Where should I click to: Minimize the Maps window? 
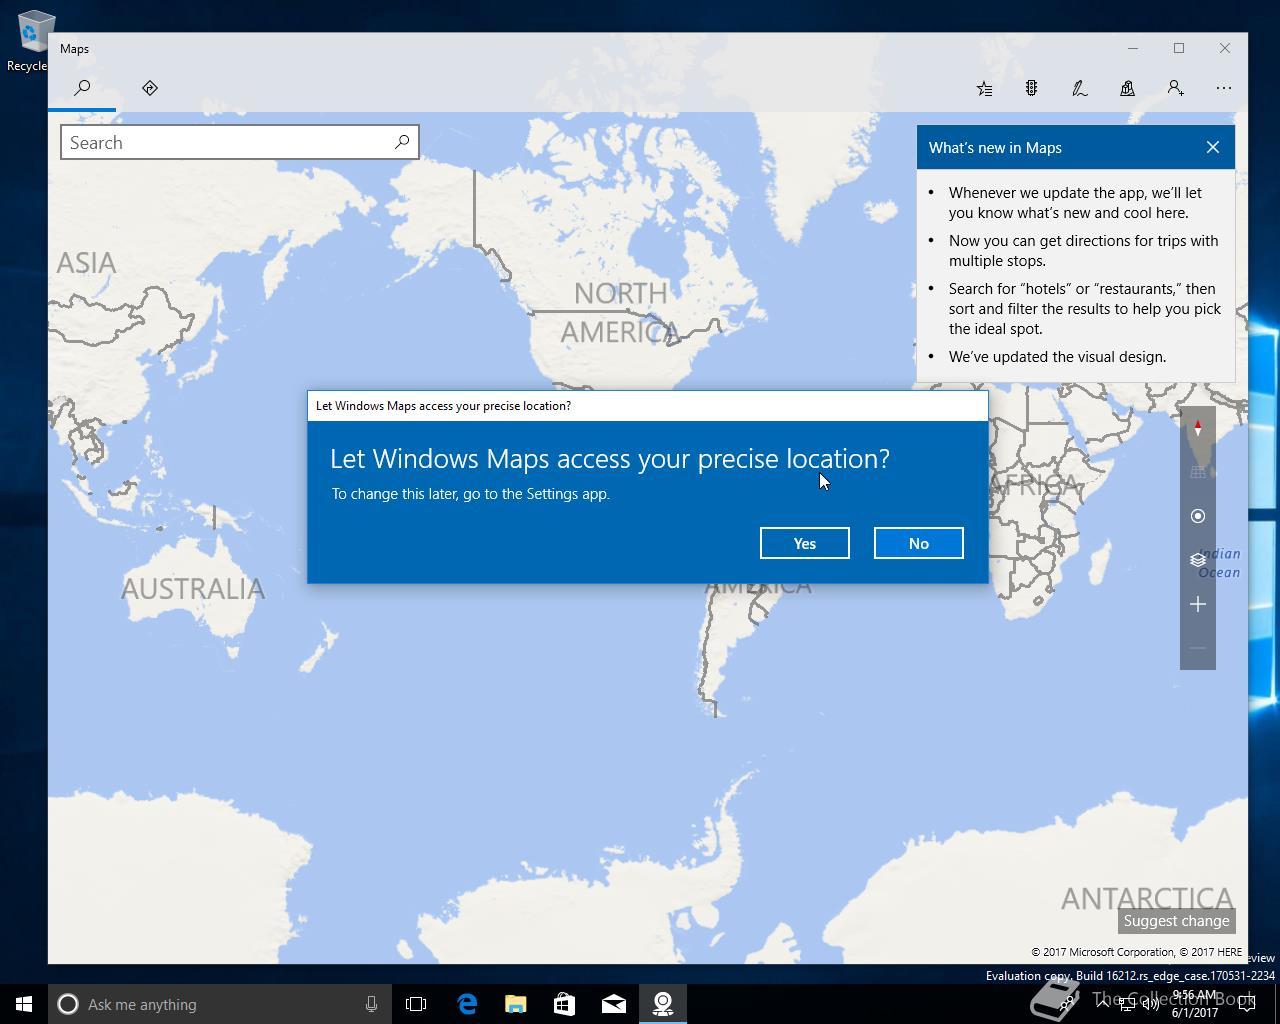tap(1133, 48)
